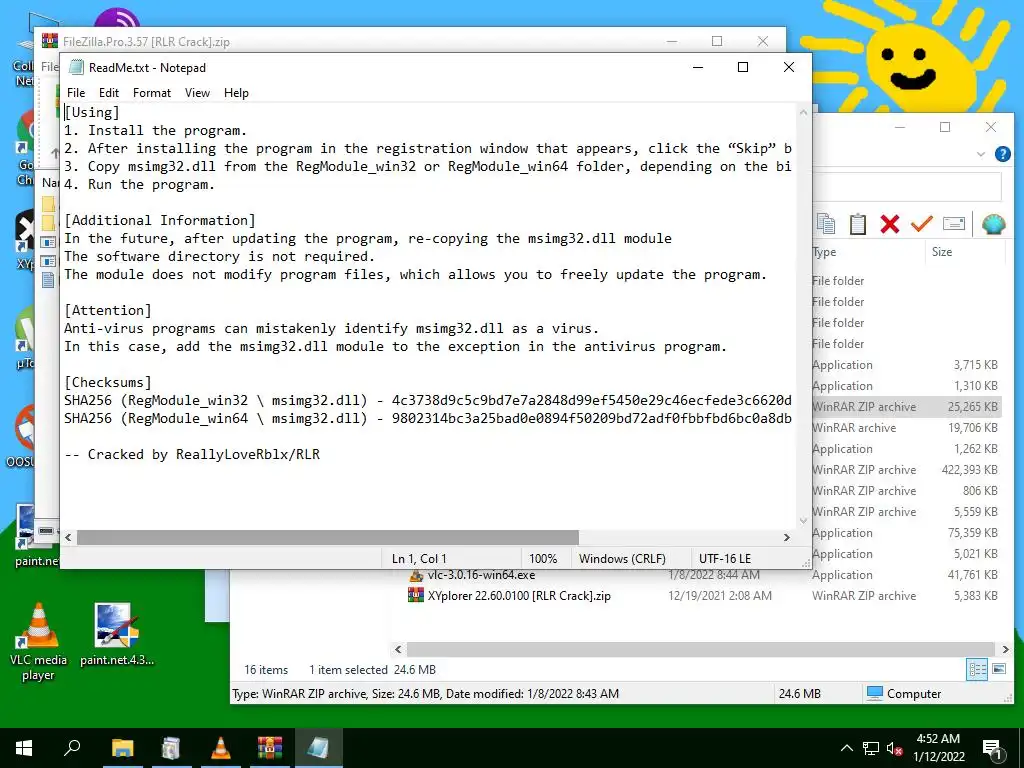Open the Windows Start menu
Image resolution: width=1024 pixels, height=768 pixels.
point(24,748)
